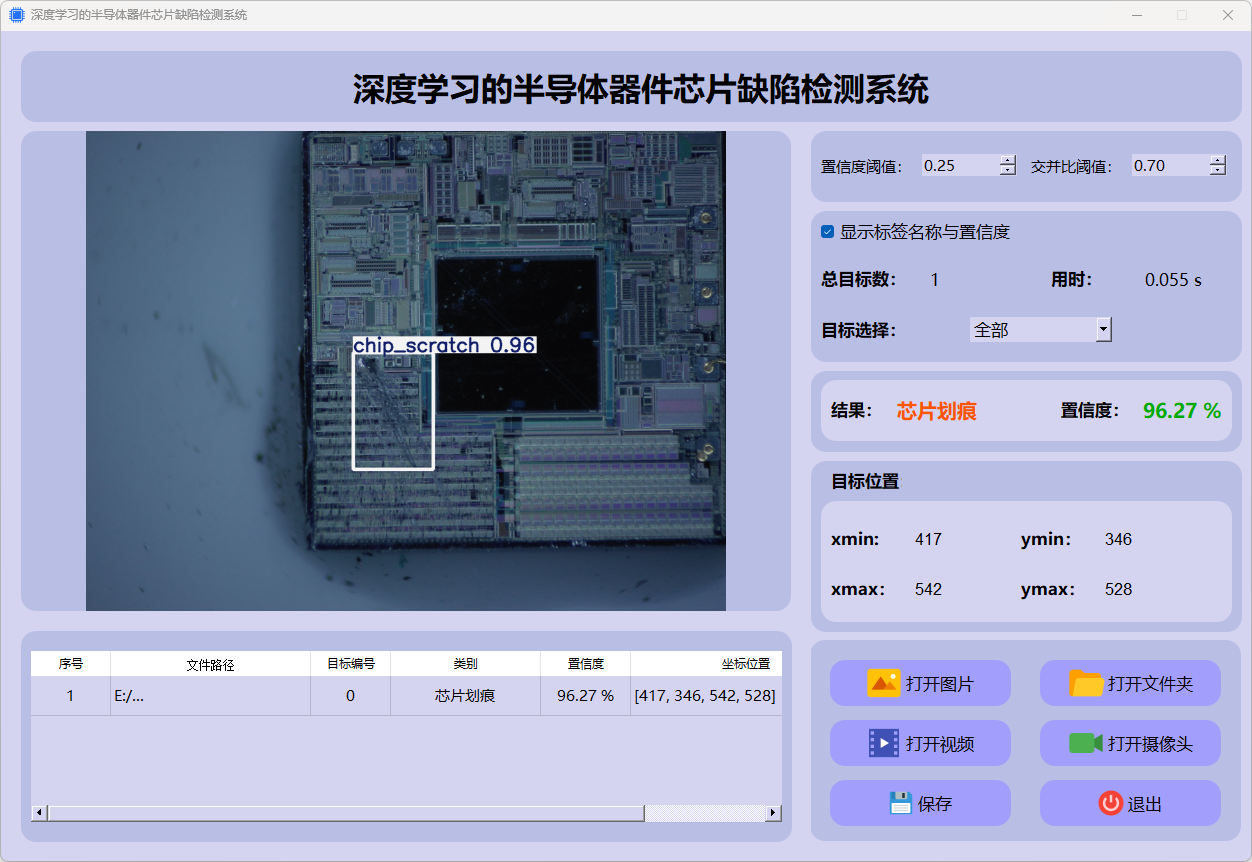Open the 目标选择 dropdown showing 全部
Image resolution: width=1252 pixels, height=862 pixels.
[x=1103, y=329]
